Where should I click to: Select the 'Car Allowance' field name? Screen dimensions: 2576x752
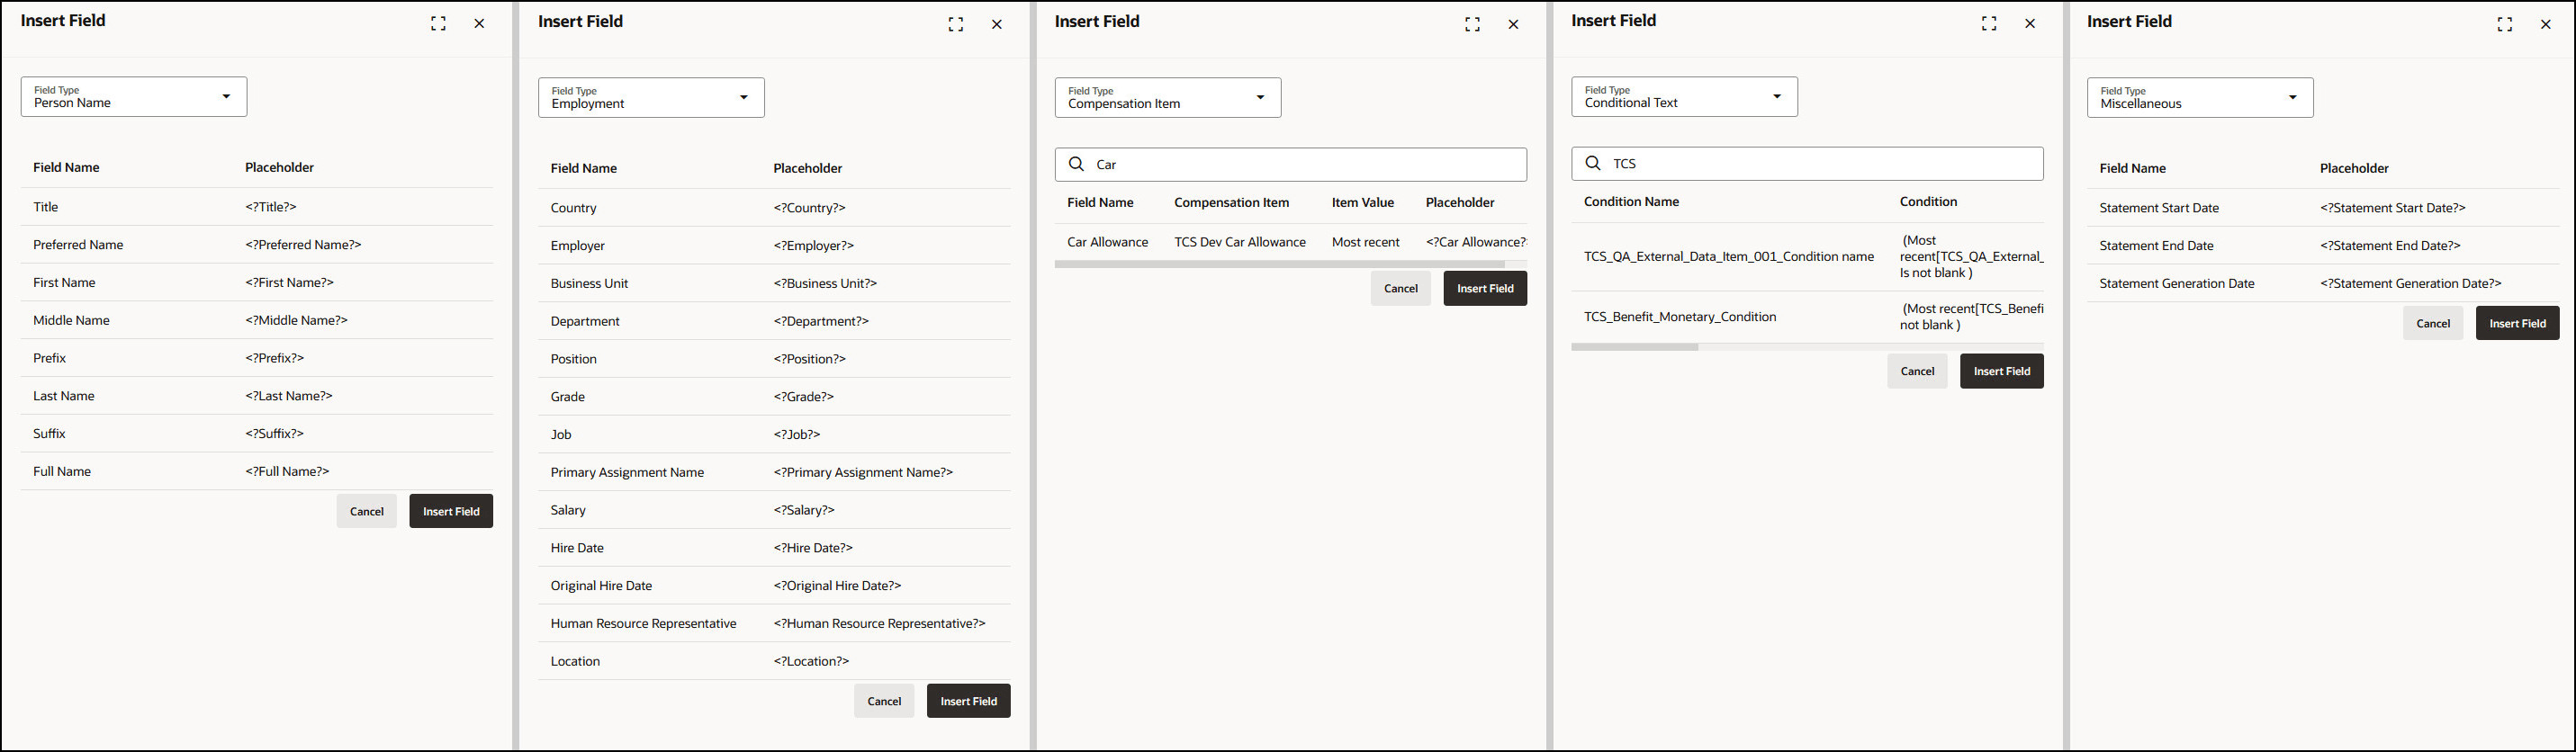(1108, 242)
